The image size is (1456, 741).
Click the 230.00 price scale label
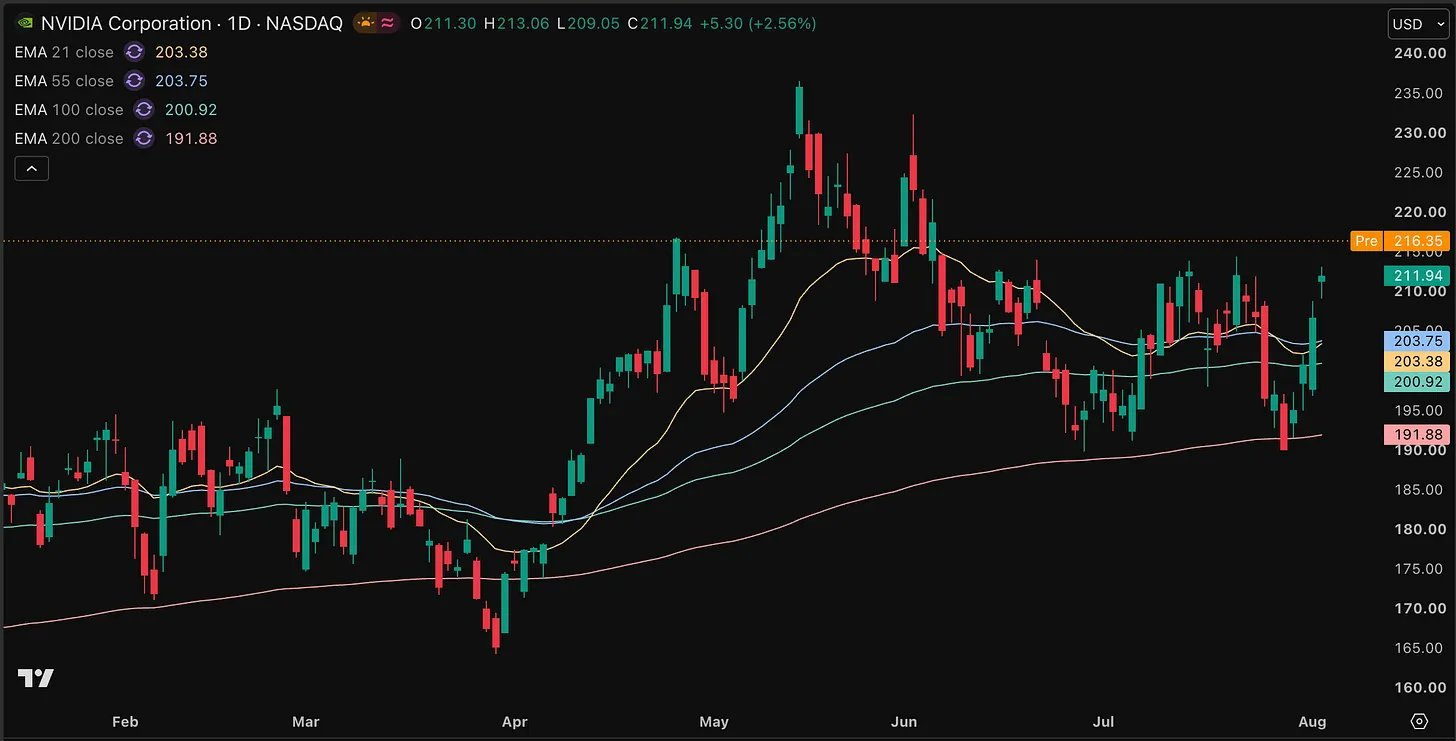(1421, 132)
